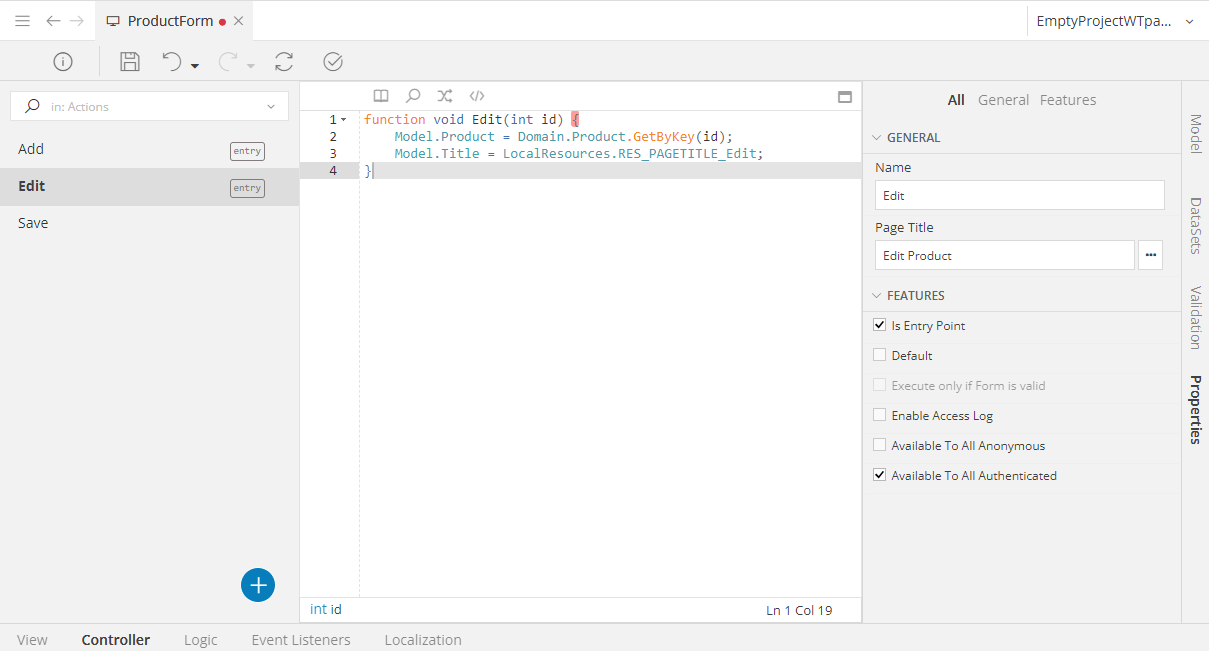Image resolution: width=1209 pixels, height=651 pixels.
Task: Click the editor search magnifier icon
Action: (412, 96)
